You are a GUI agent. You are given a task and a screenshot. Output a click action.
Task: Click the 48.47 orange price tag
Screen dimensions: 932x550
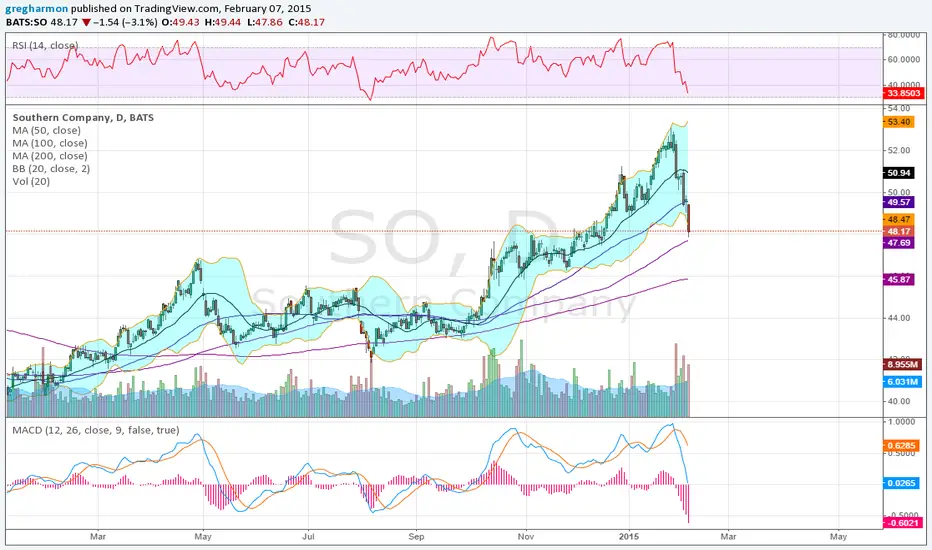pos(898,219)
